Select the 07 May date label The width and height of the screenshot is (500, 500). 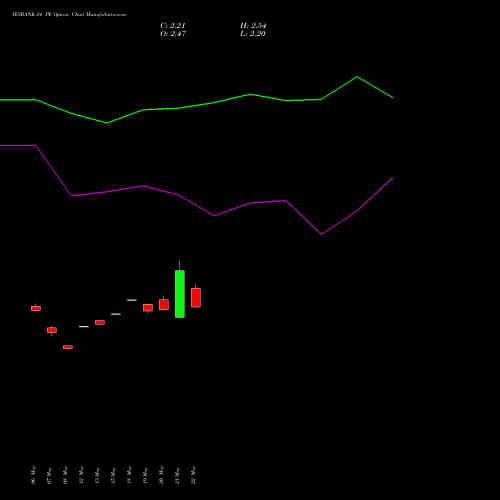tap(49, 475)
